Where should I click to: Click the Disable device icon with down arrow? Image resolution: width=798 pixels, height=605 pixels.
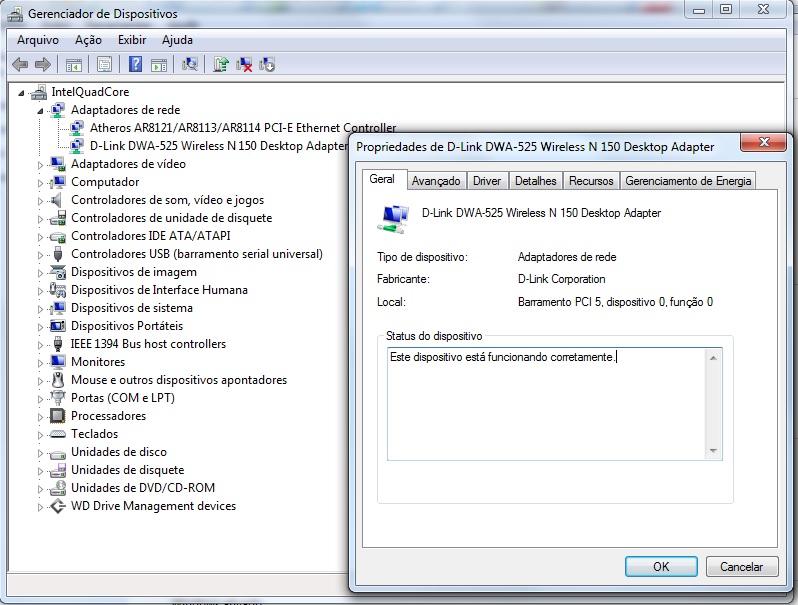[x=267, y=64]
